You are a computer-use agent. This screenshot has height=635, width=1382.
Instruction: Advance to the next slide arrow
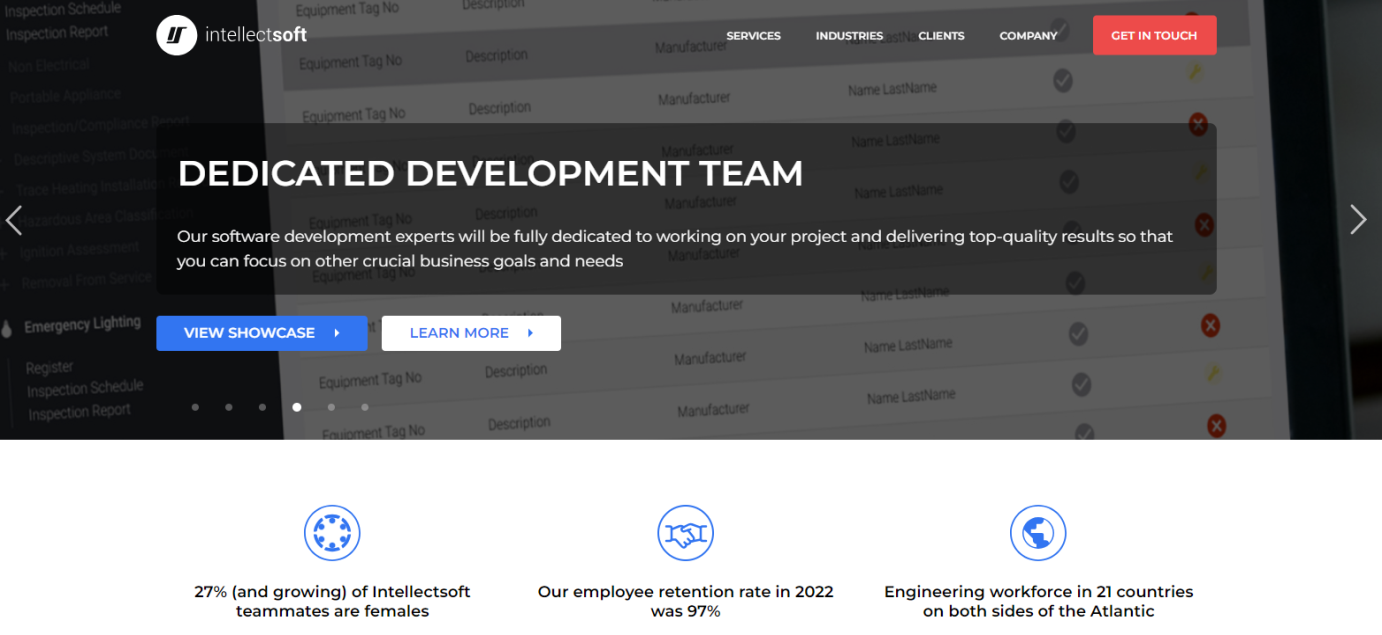[x=1357, y=220]
